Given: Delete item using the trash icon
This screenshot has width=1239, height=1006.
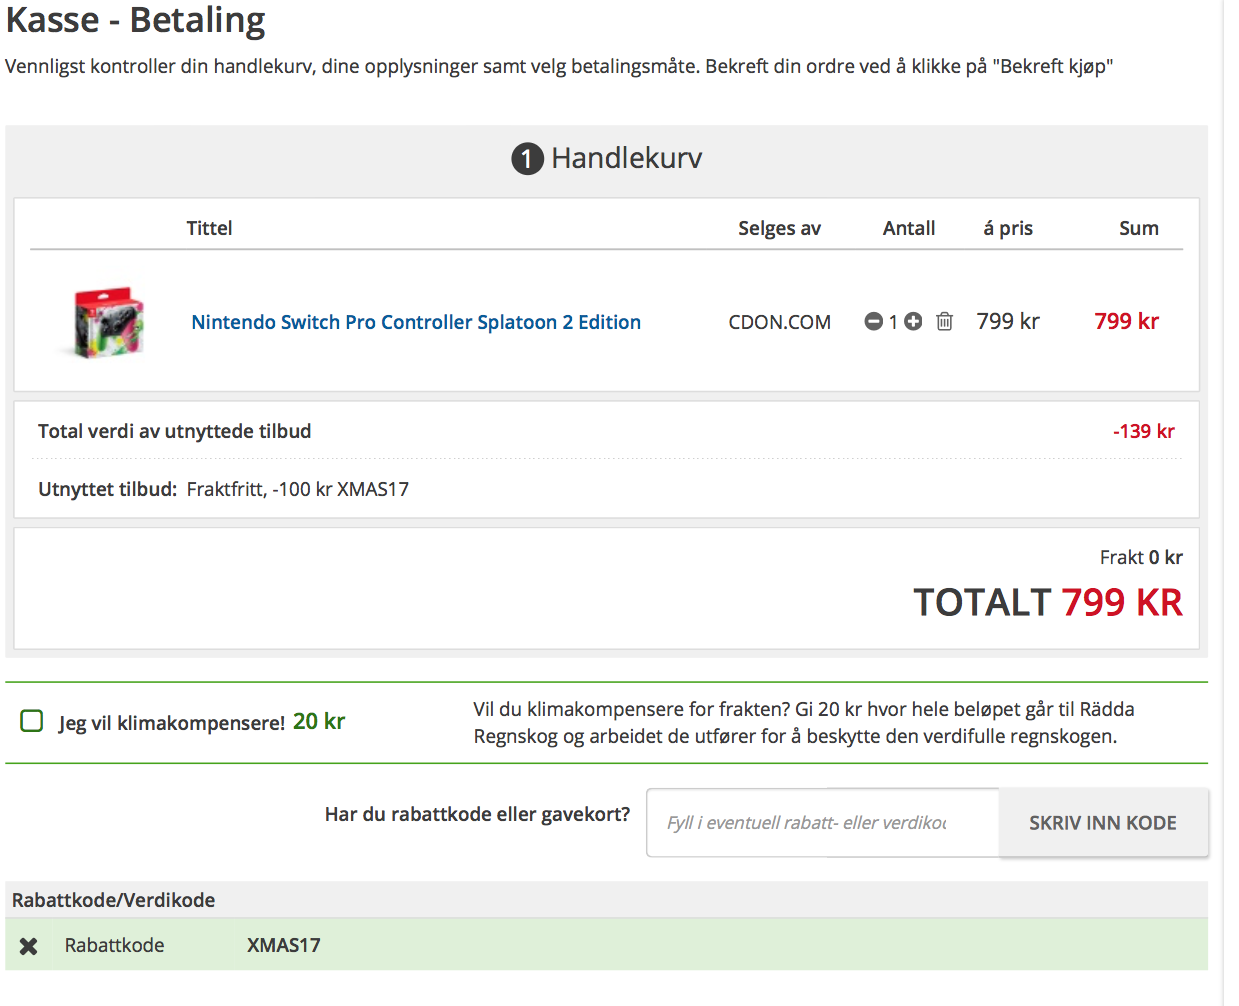Looking at the screenshot, I should coord(944,322).
